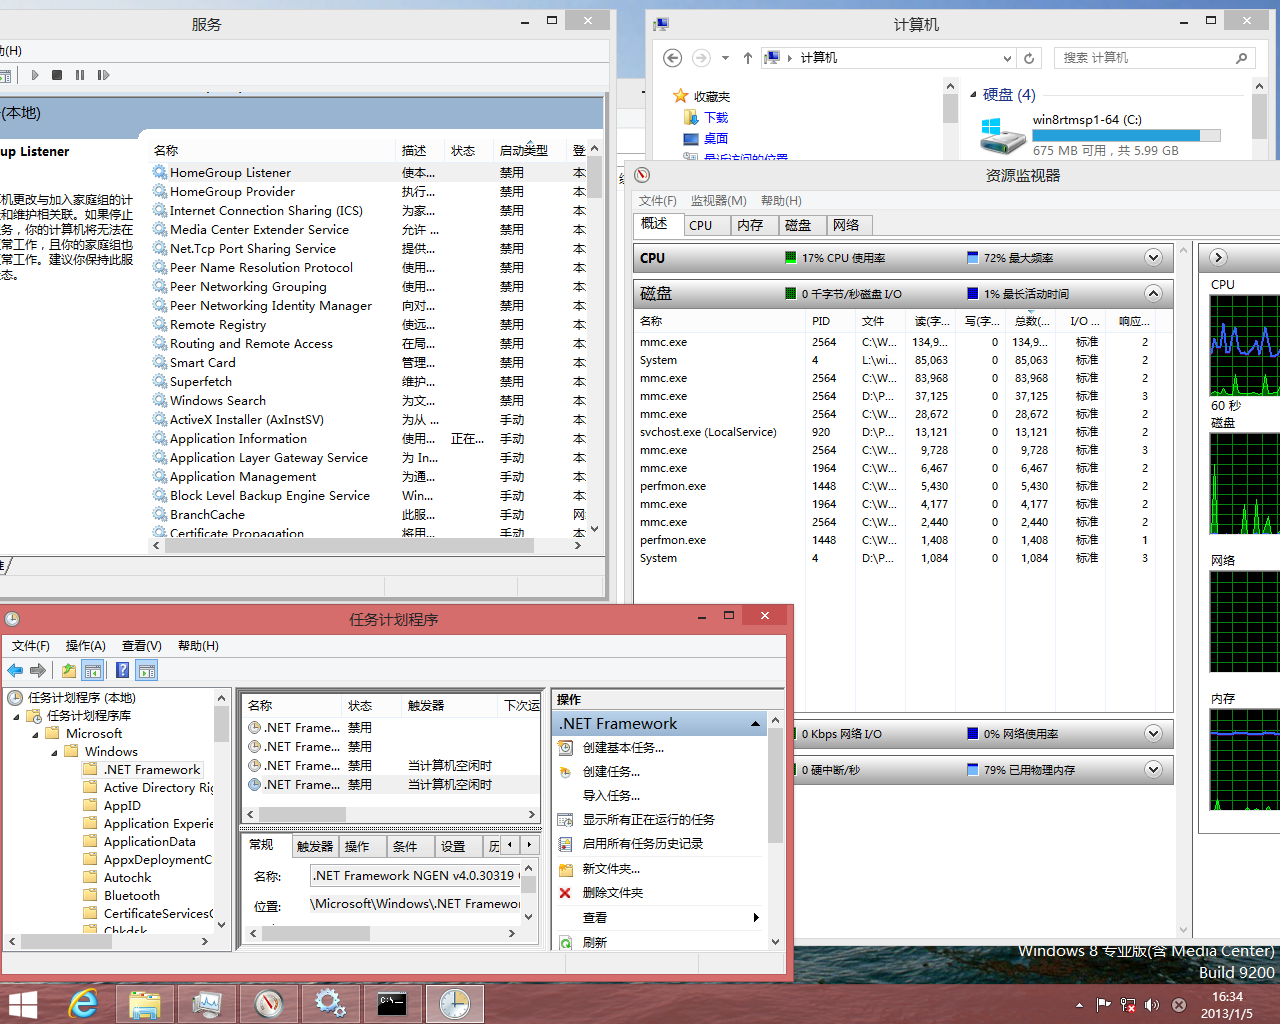Select svchost.exe (LocalService) row in disk list
The width and height of the screenshot is (1280, 1024).
coord(708,432)
